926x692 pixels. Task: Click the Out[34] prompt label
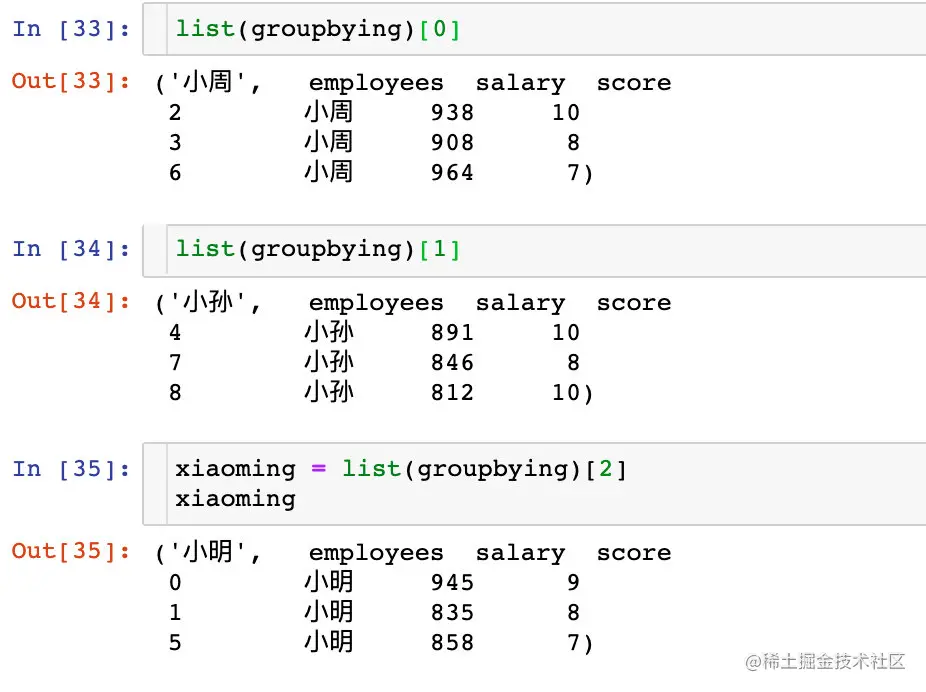click(71, 301)
